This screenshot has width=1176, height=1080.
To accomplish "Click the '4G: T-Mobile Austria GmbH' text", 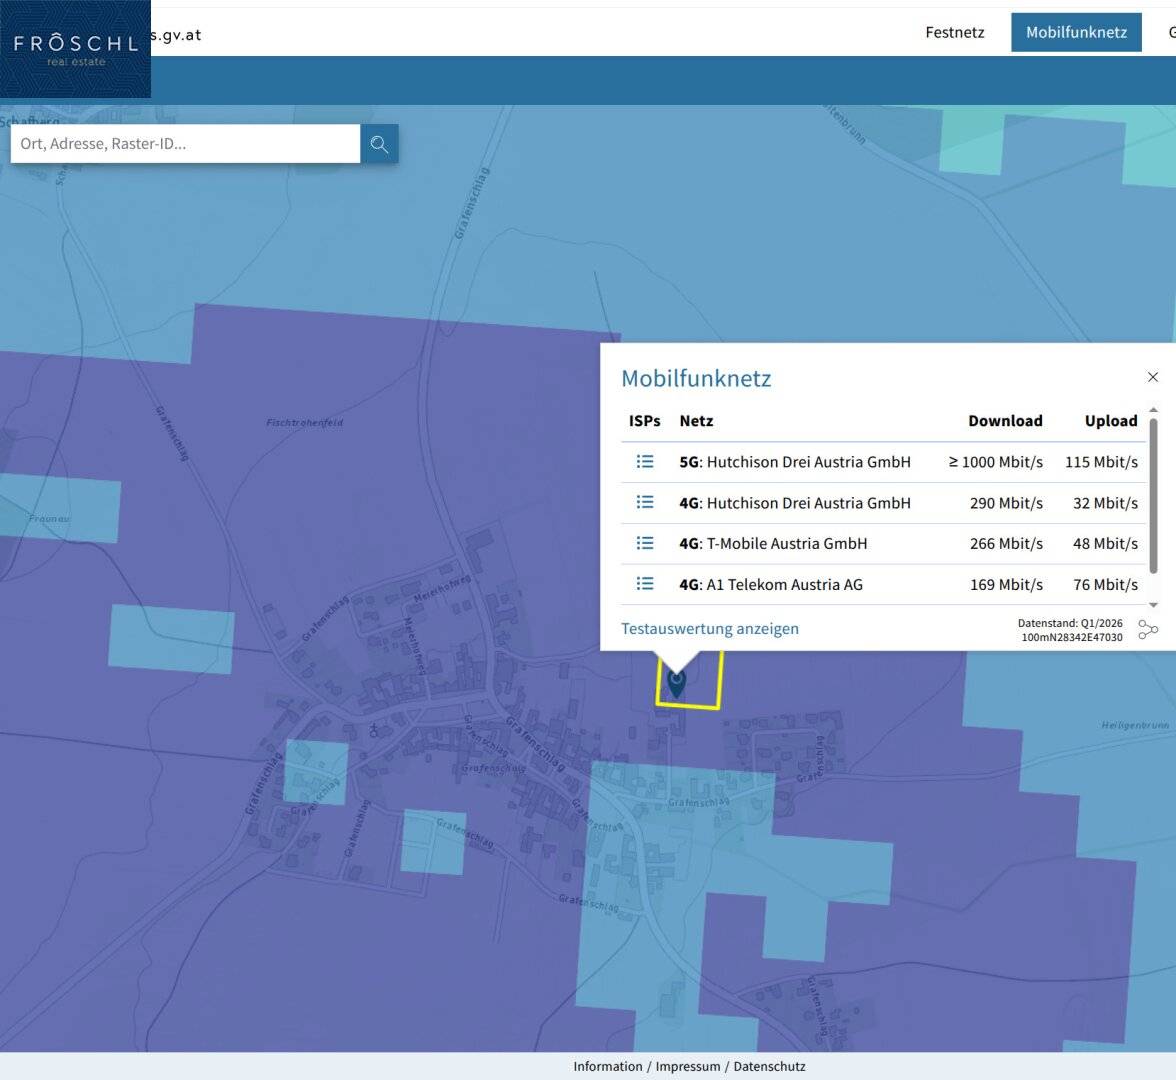I will click(x=773, y=543).
